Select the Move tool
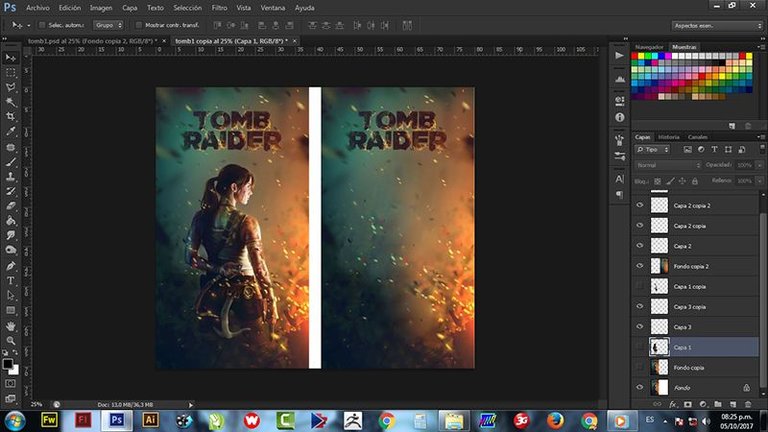Viewport: 768px width, 432px height. (x=10, y=58)
